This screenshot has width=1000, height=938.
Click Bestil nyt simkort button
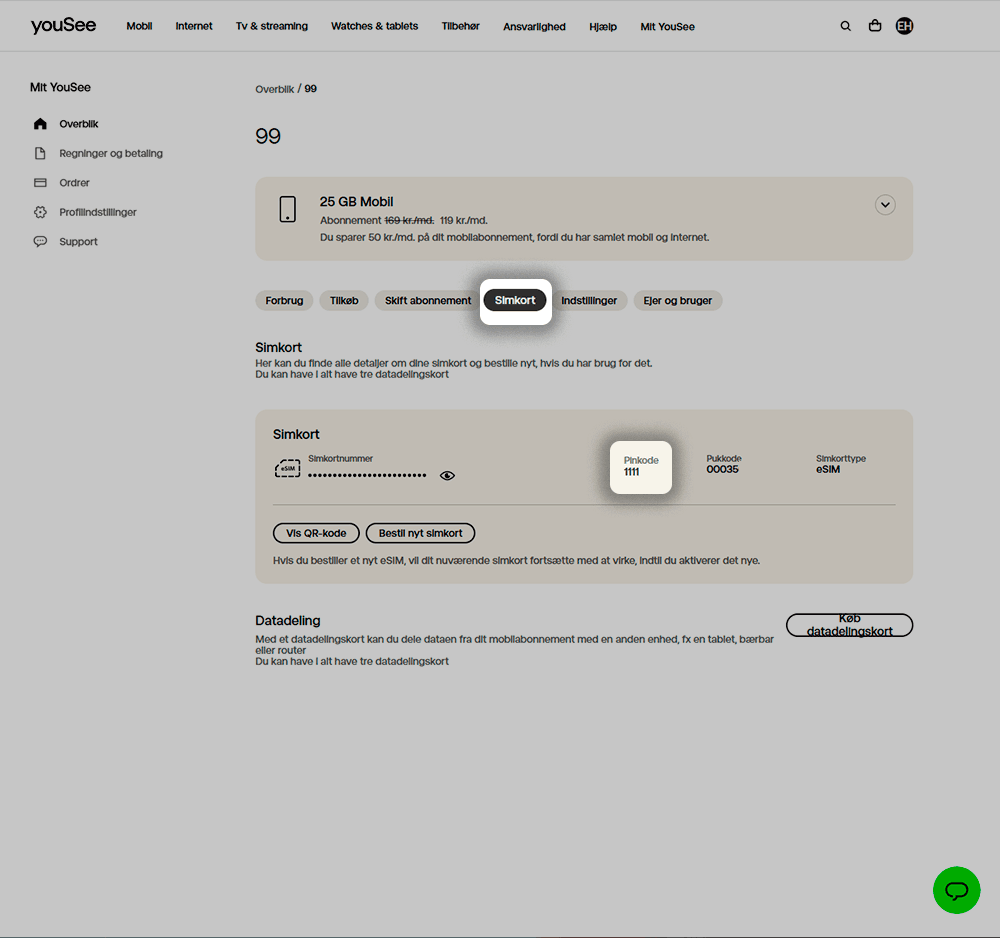[420, 533]
